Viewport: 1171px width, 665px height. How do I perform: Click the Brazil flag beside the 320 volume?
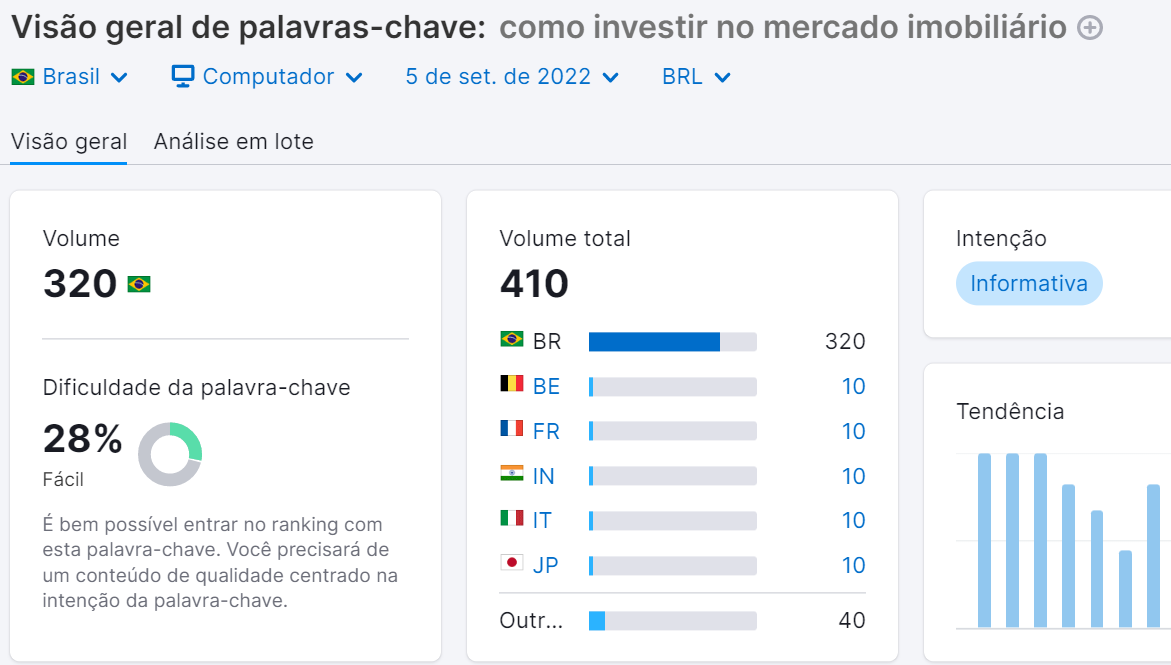pyautogui.click(x=140, y=284)
